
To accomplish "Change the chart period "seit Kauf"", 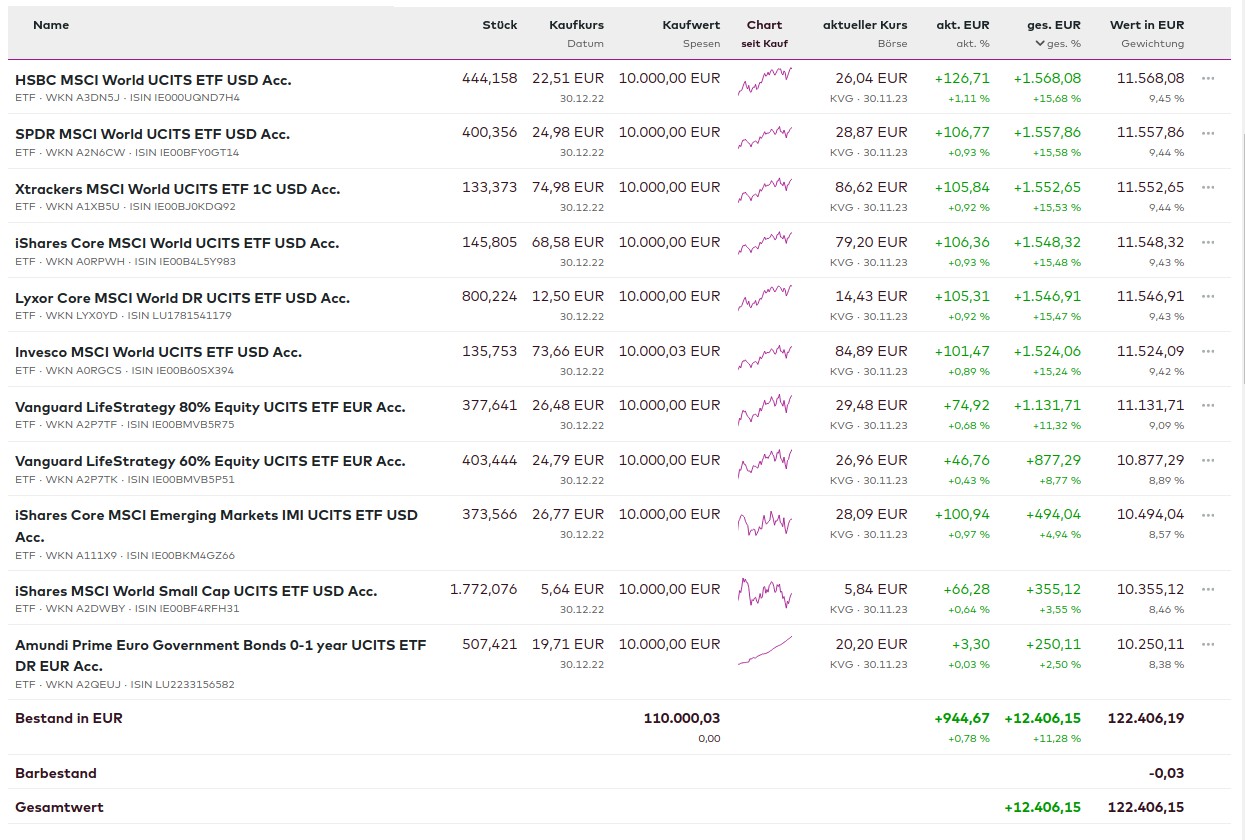I will pyautogui.click(x=764, y=44).
